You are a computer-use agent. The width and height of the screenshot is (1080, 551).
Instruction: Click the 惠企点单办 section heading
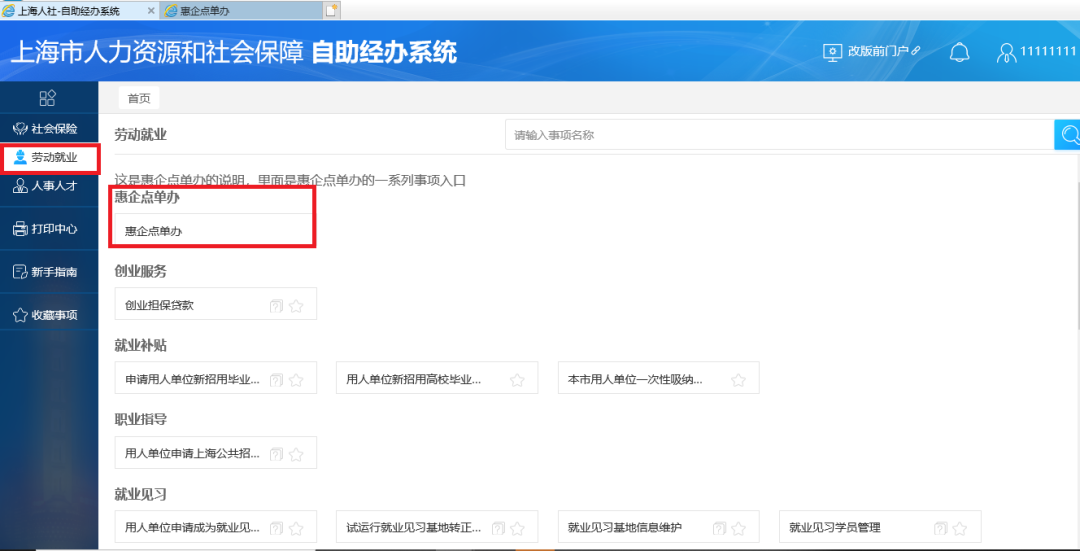[147, 198]
